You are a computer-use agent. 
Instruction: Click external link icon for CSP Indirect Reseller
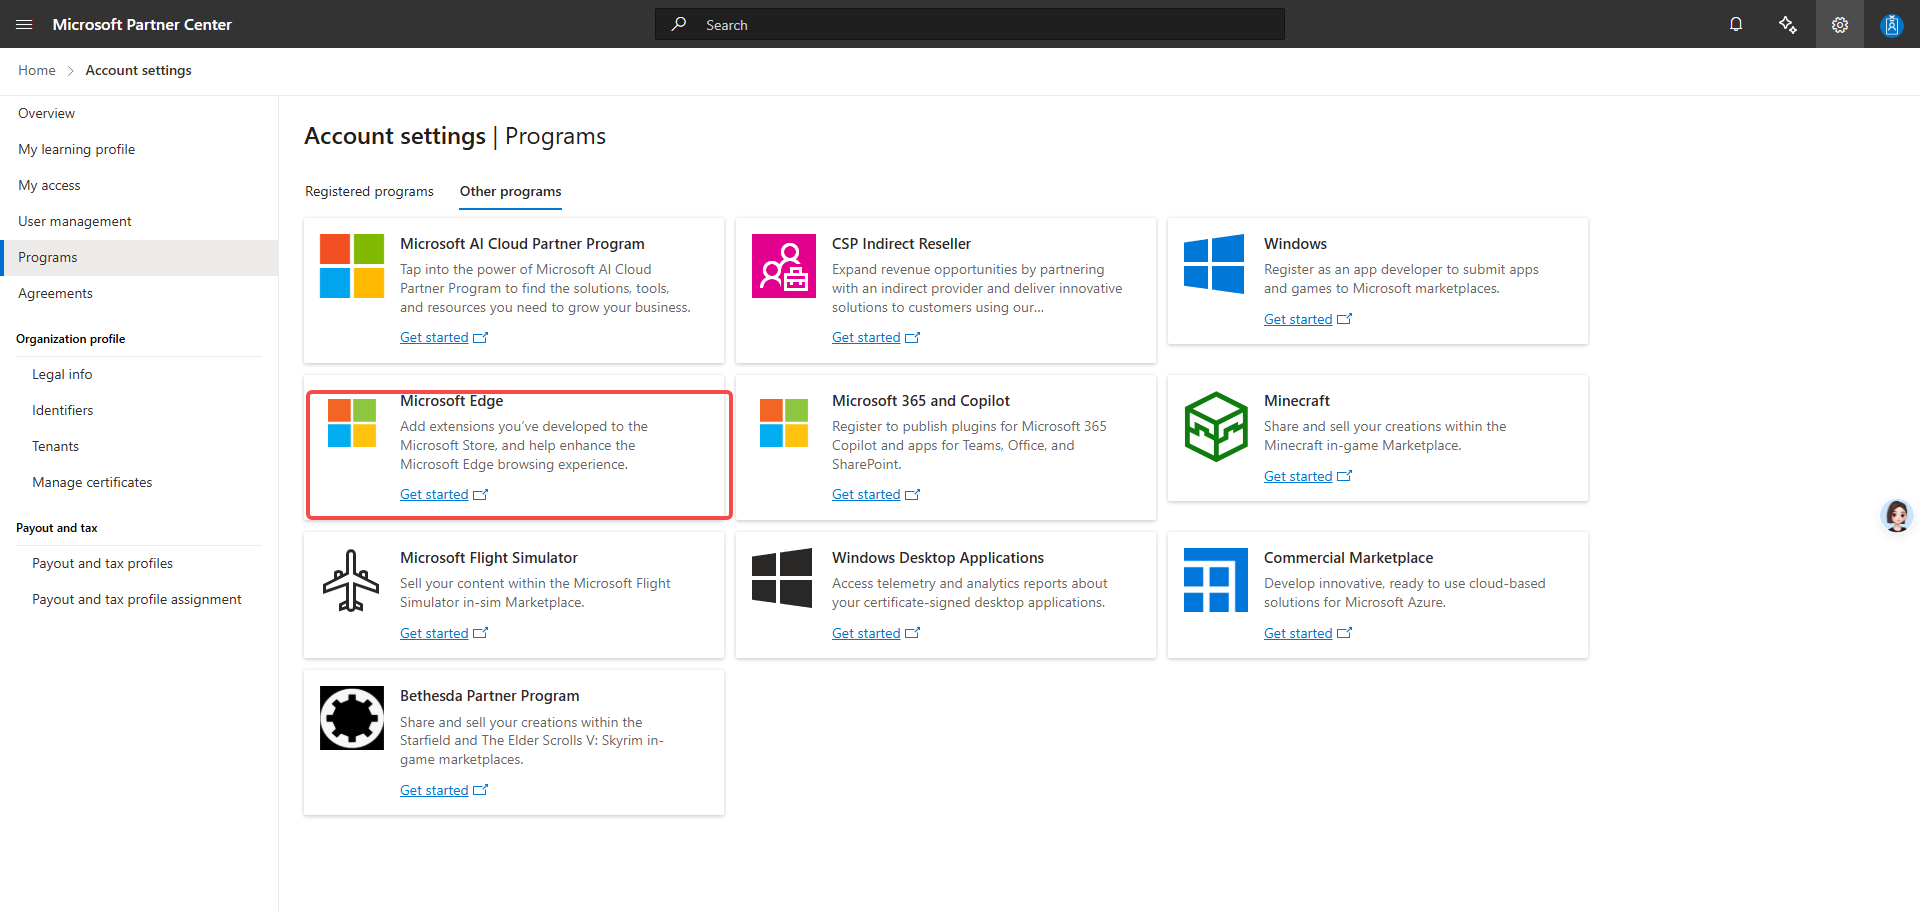click(912, 338)
